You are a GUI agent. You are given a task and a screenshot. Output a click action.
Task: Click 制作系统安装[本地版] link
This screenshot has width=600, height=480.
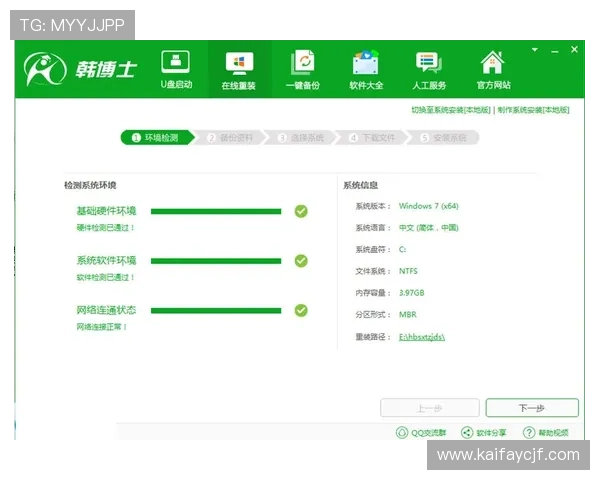click(x=533, y=110)
